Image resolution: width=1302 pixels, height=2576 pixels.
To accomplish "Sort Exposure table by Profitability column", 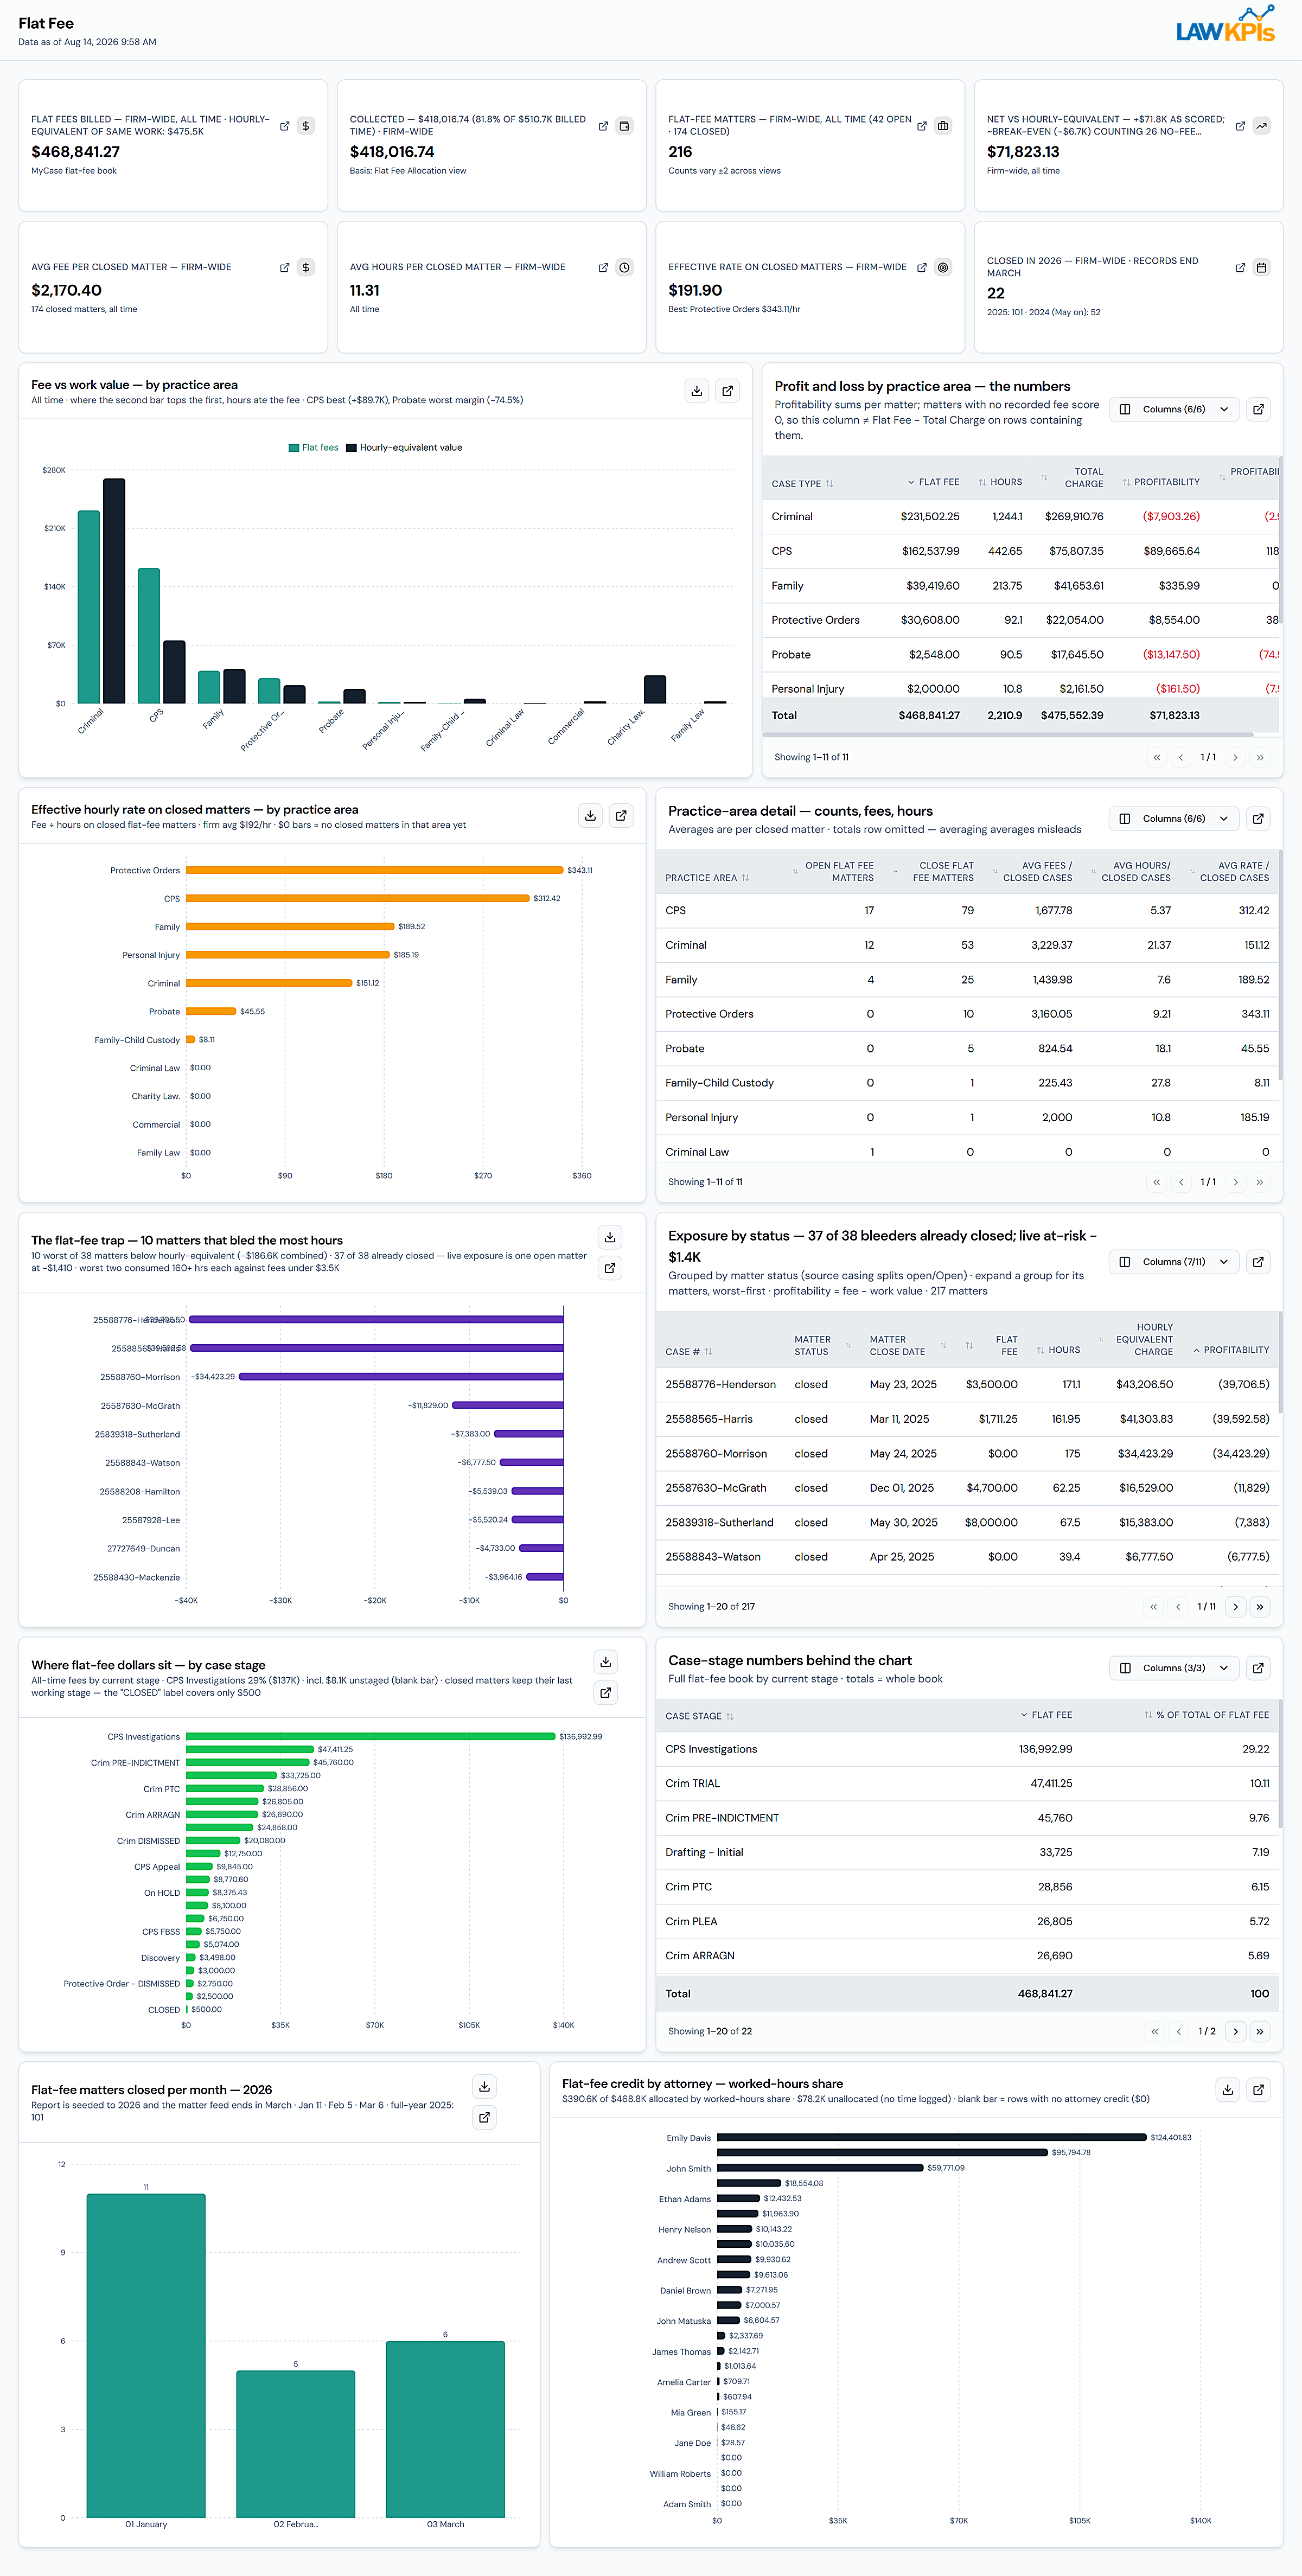I will click(x=1231, y=1350).
